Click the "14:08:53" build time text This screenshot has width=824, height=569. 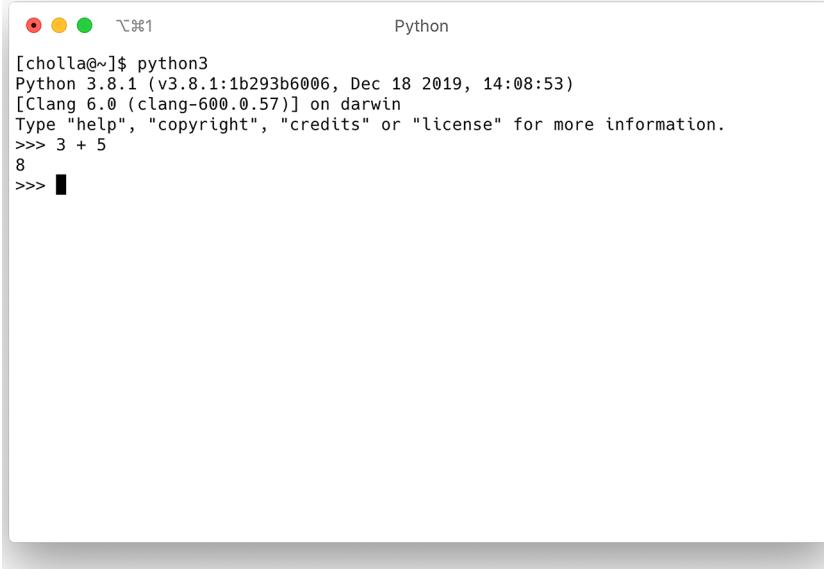pyautogui.click(x=525, y=84)
